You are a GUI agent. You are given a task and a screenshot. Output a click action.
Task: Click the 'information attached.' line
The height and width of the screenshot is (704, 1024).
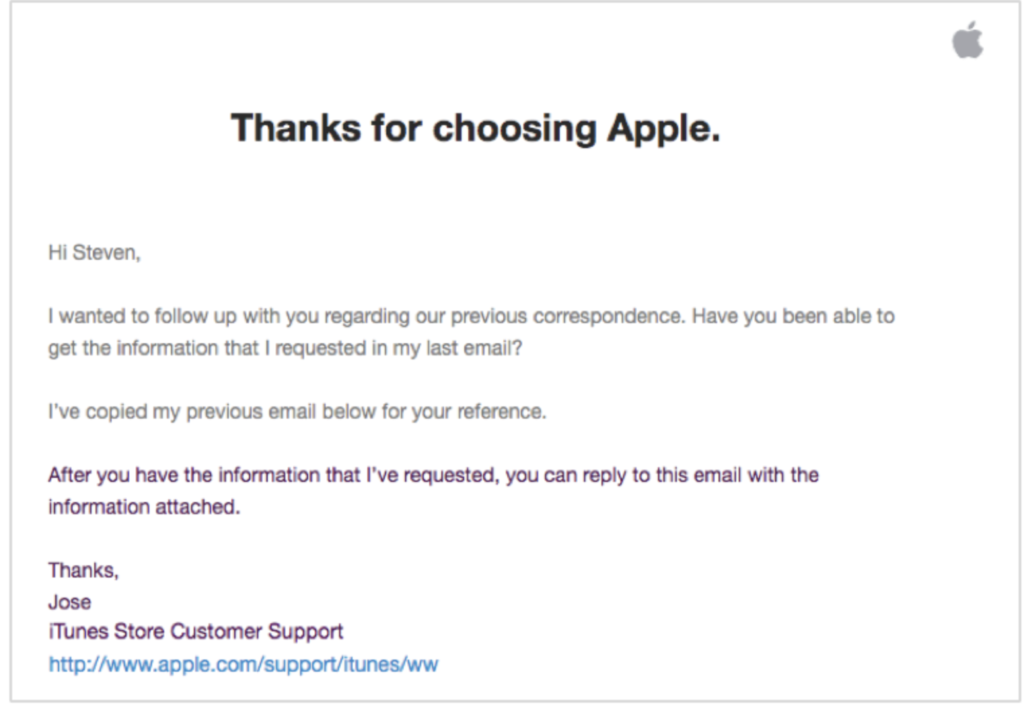coord(144,507)
